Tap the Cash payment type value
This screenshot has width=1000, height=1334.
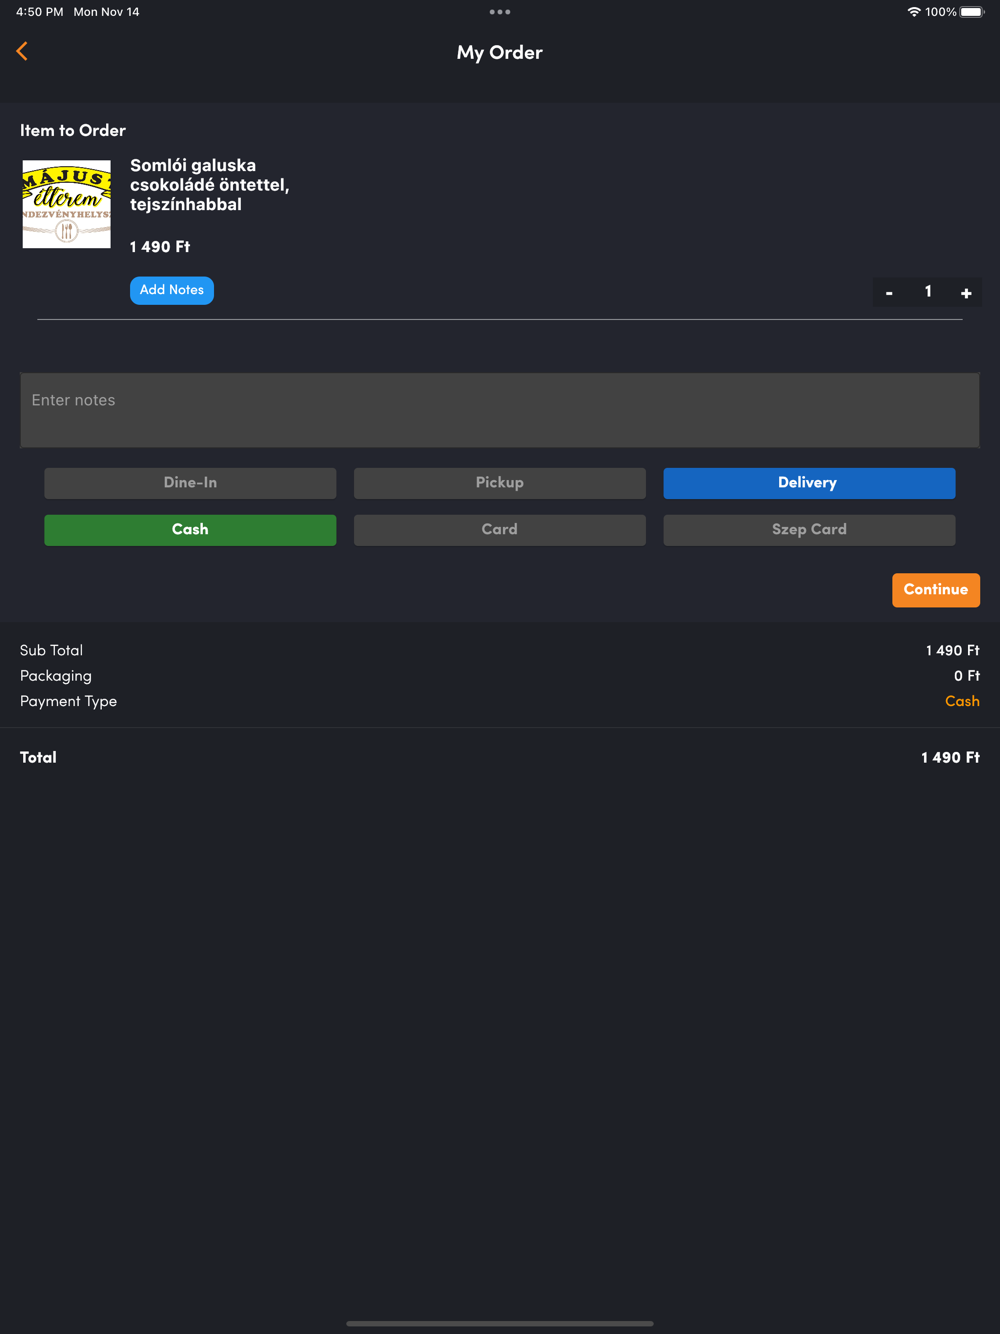tap(962, 702)
